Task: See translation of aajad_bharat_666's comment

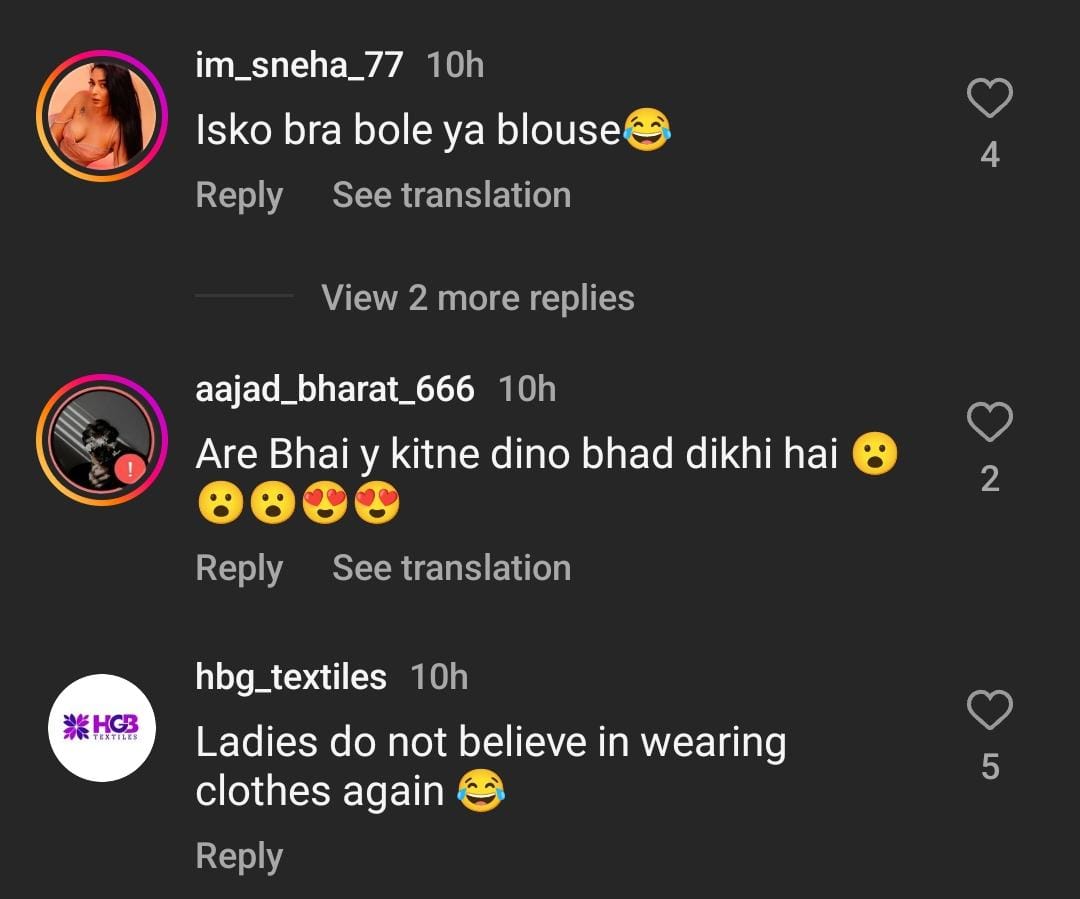Action: [x=451, y=568]
